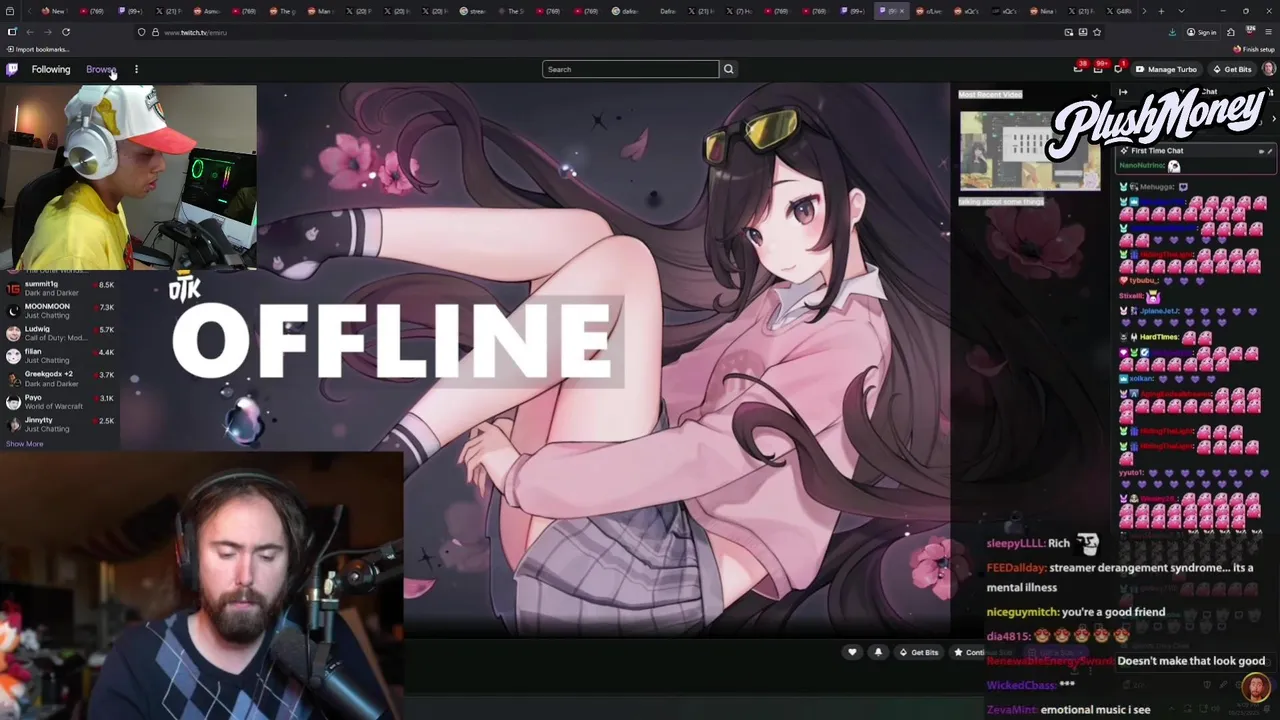Open the browser workspaces icon left of Back
Screen dimensions: 1280x720
point(12,32)
